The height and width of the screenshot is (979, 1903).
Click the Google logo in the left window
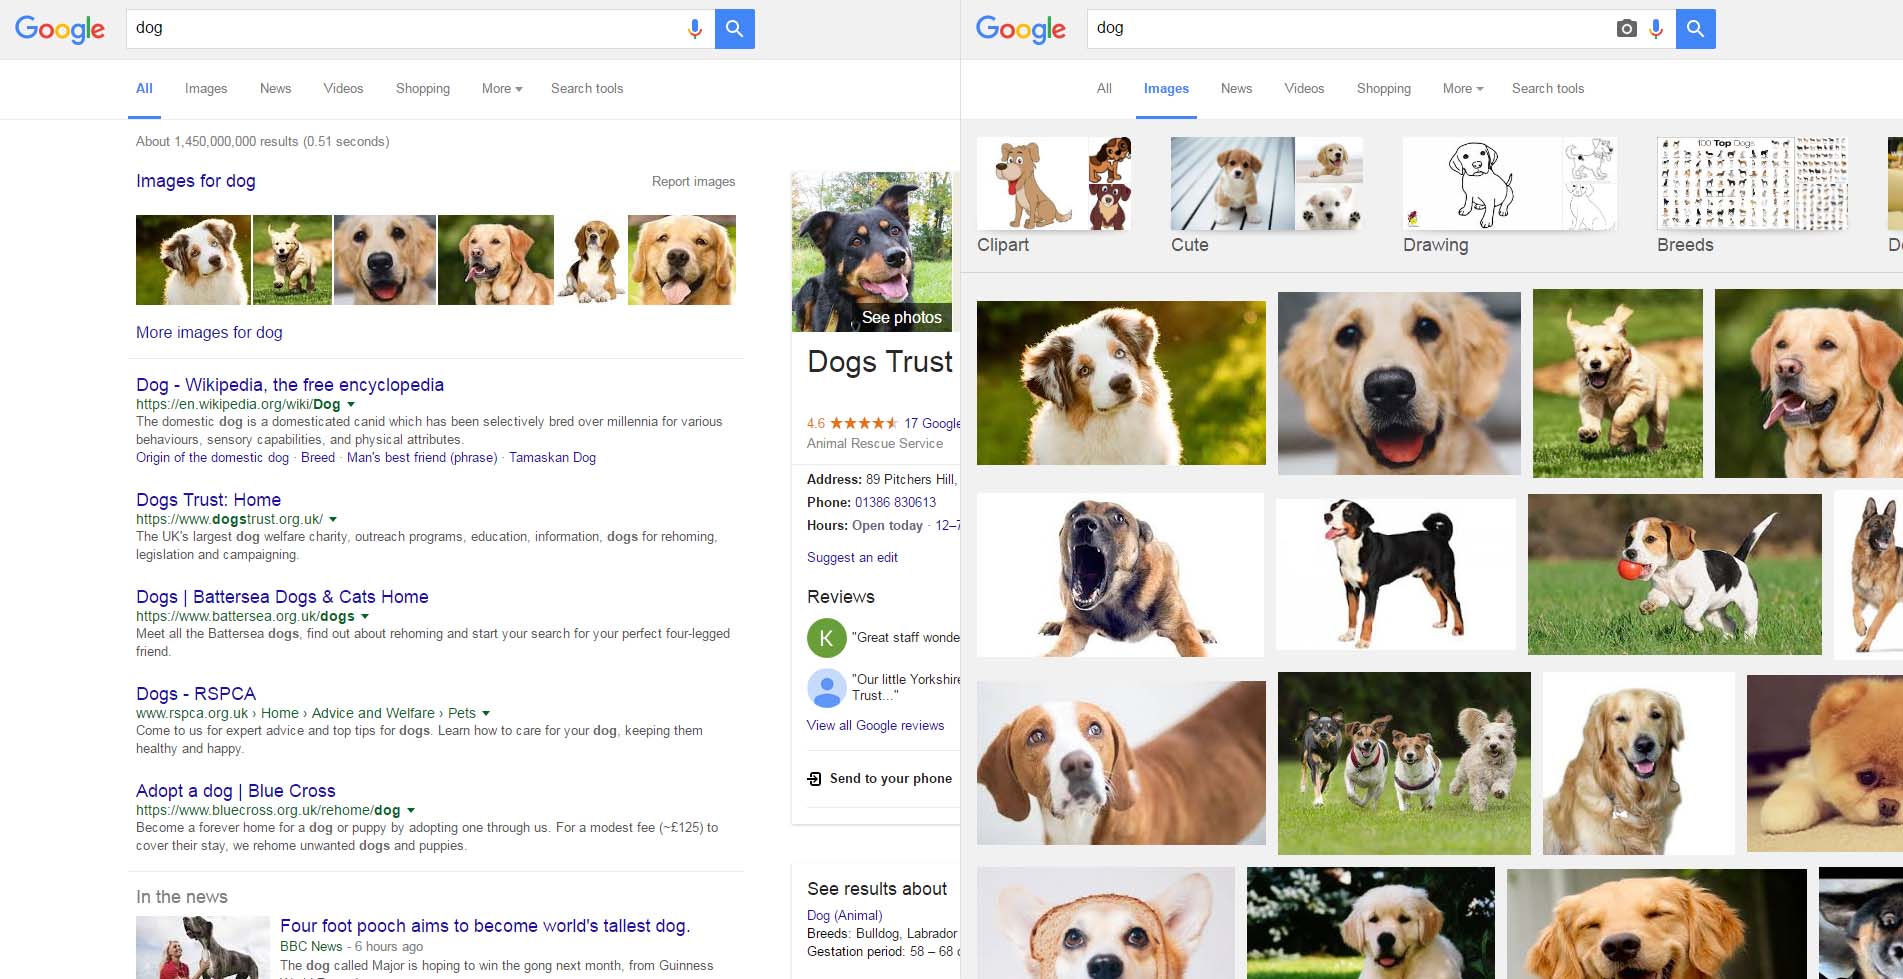[60, 29]
